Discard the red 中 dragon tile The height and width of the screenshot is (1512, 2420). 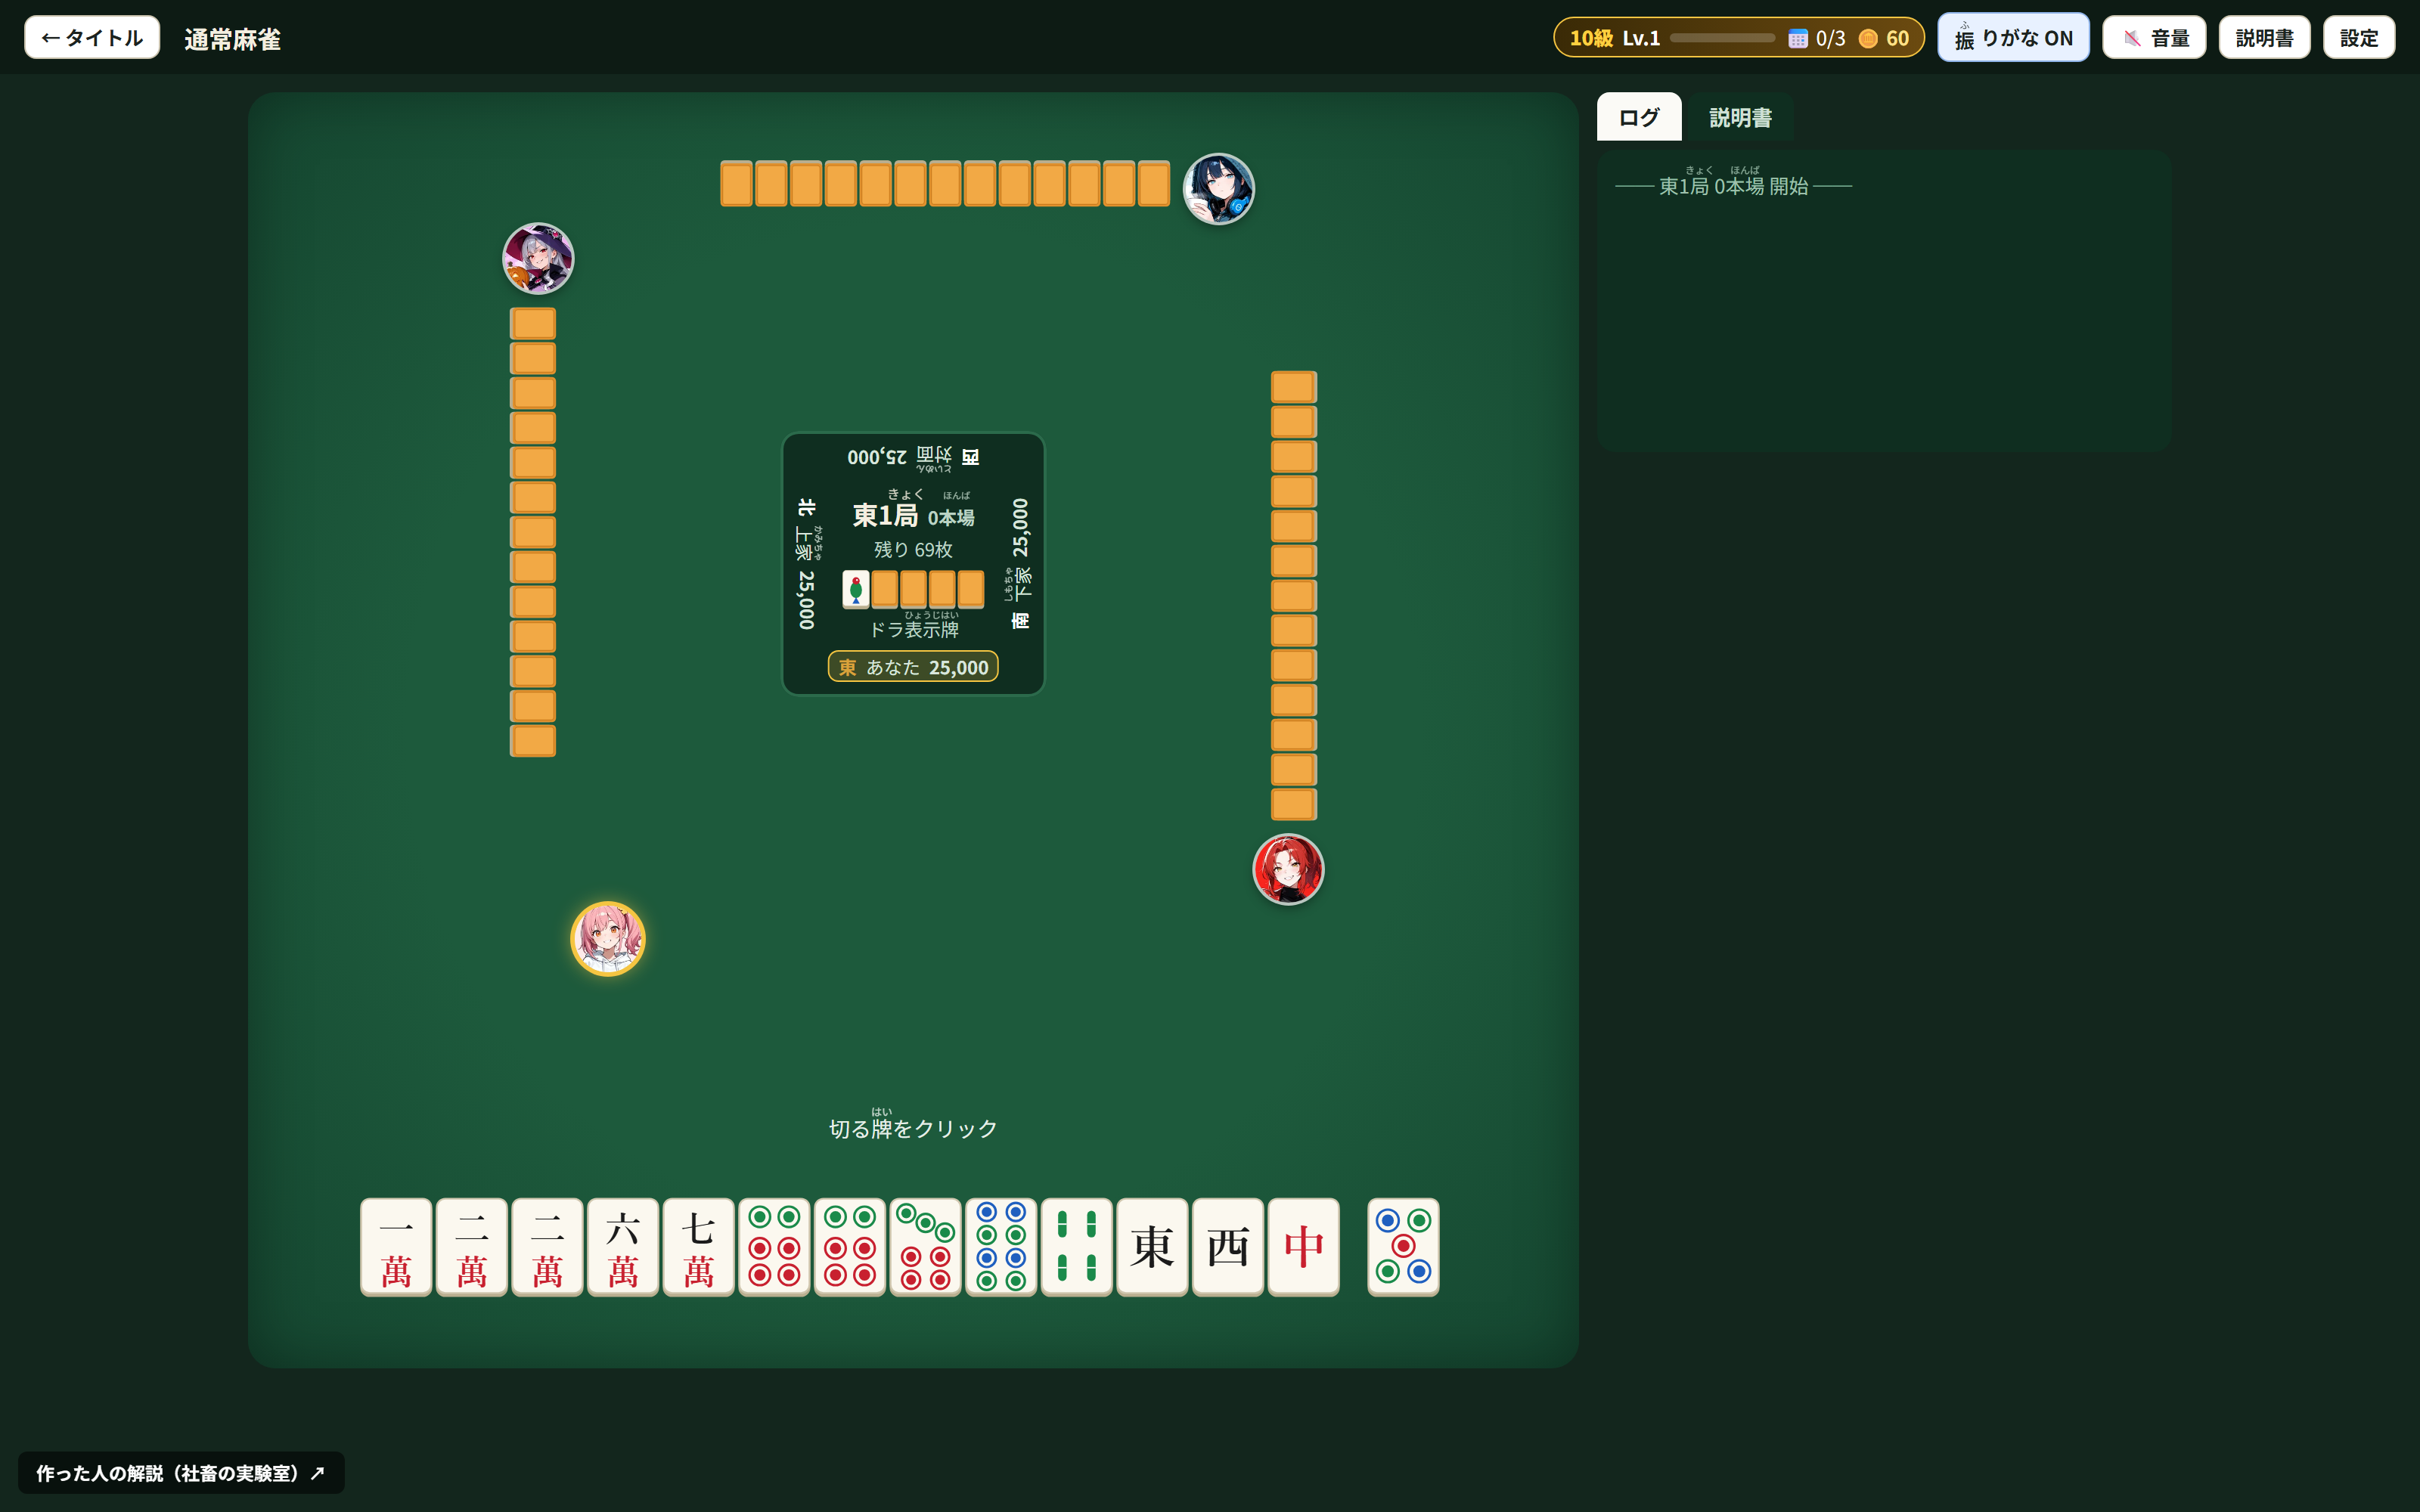(1303, 1246)
